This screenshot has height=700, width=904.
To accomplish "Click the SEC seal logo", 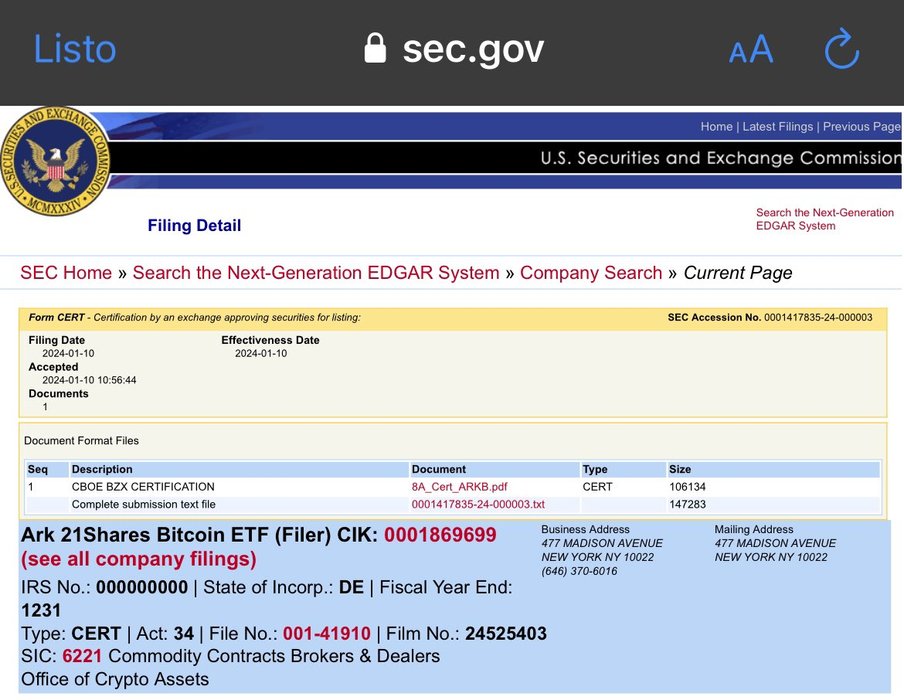I will [56, 160].
